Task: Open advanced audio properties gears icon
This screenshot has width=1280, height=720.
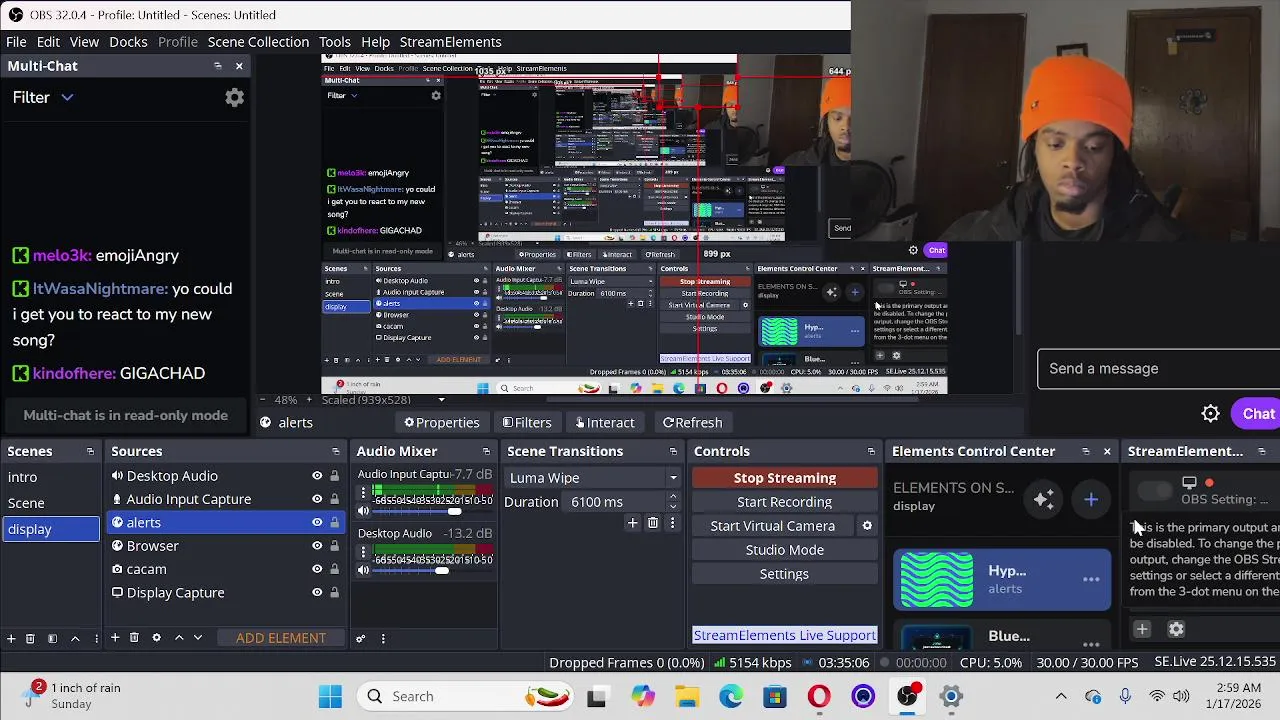Action: pyautogui.click(x=361, y=638)
